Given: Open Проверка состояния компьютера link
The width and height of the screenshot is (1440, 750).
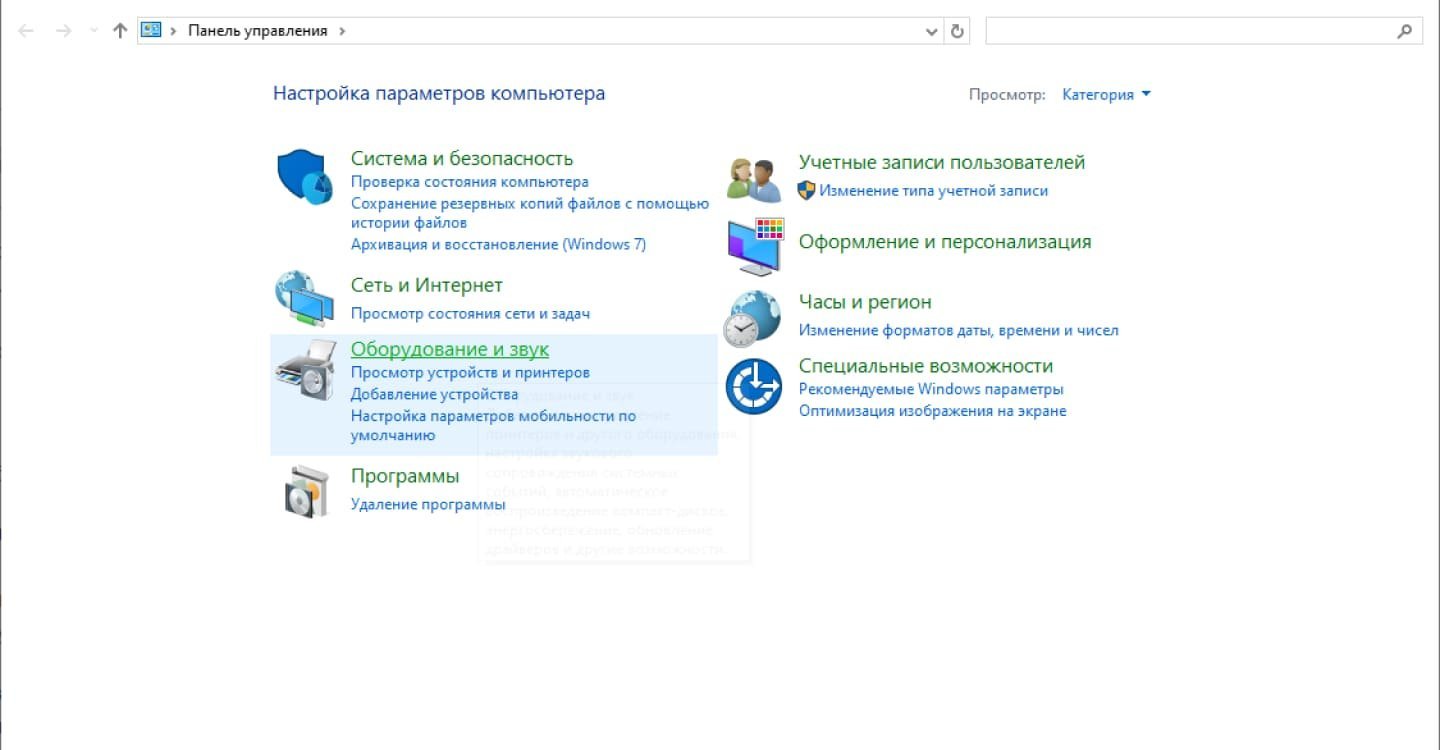Looking at the screenshot, I should tap(470, 182).
